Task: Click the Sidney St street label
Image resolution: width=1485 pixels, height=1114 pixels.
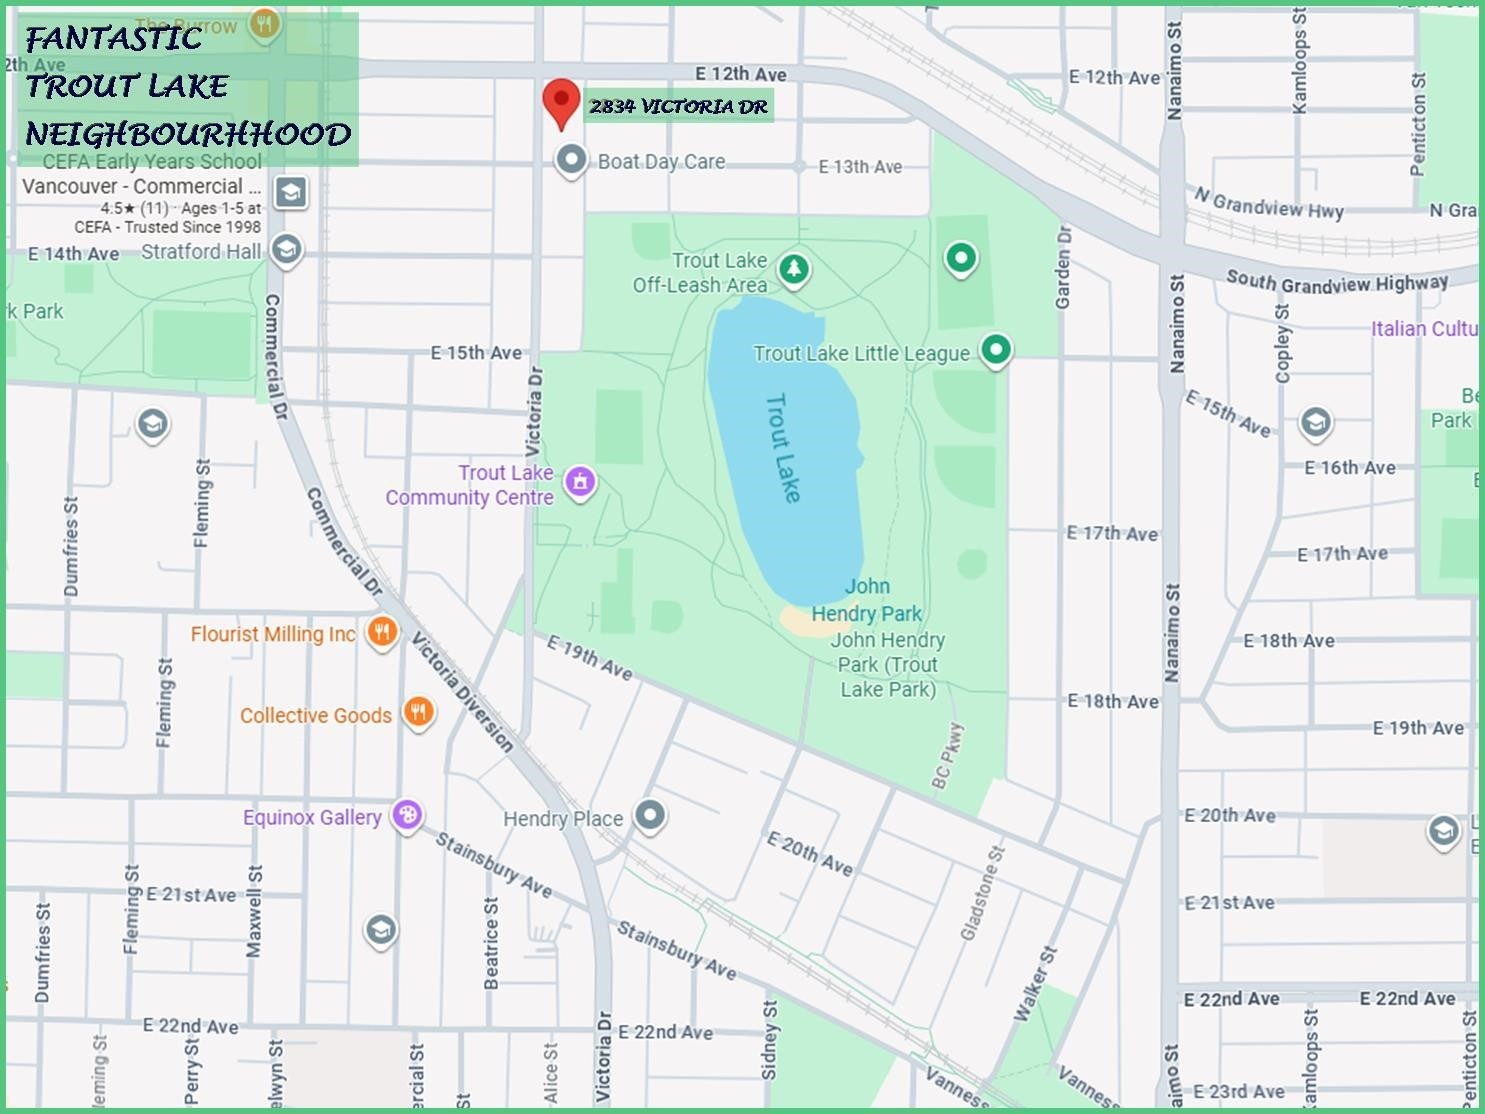Action: point(769,1040)
